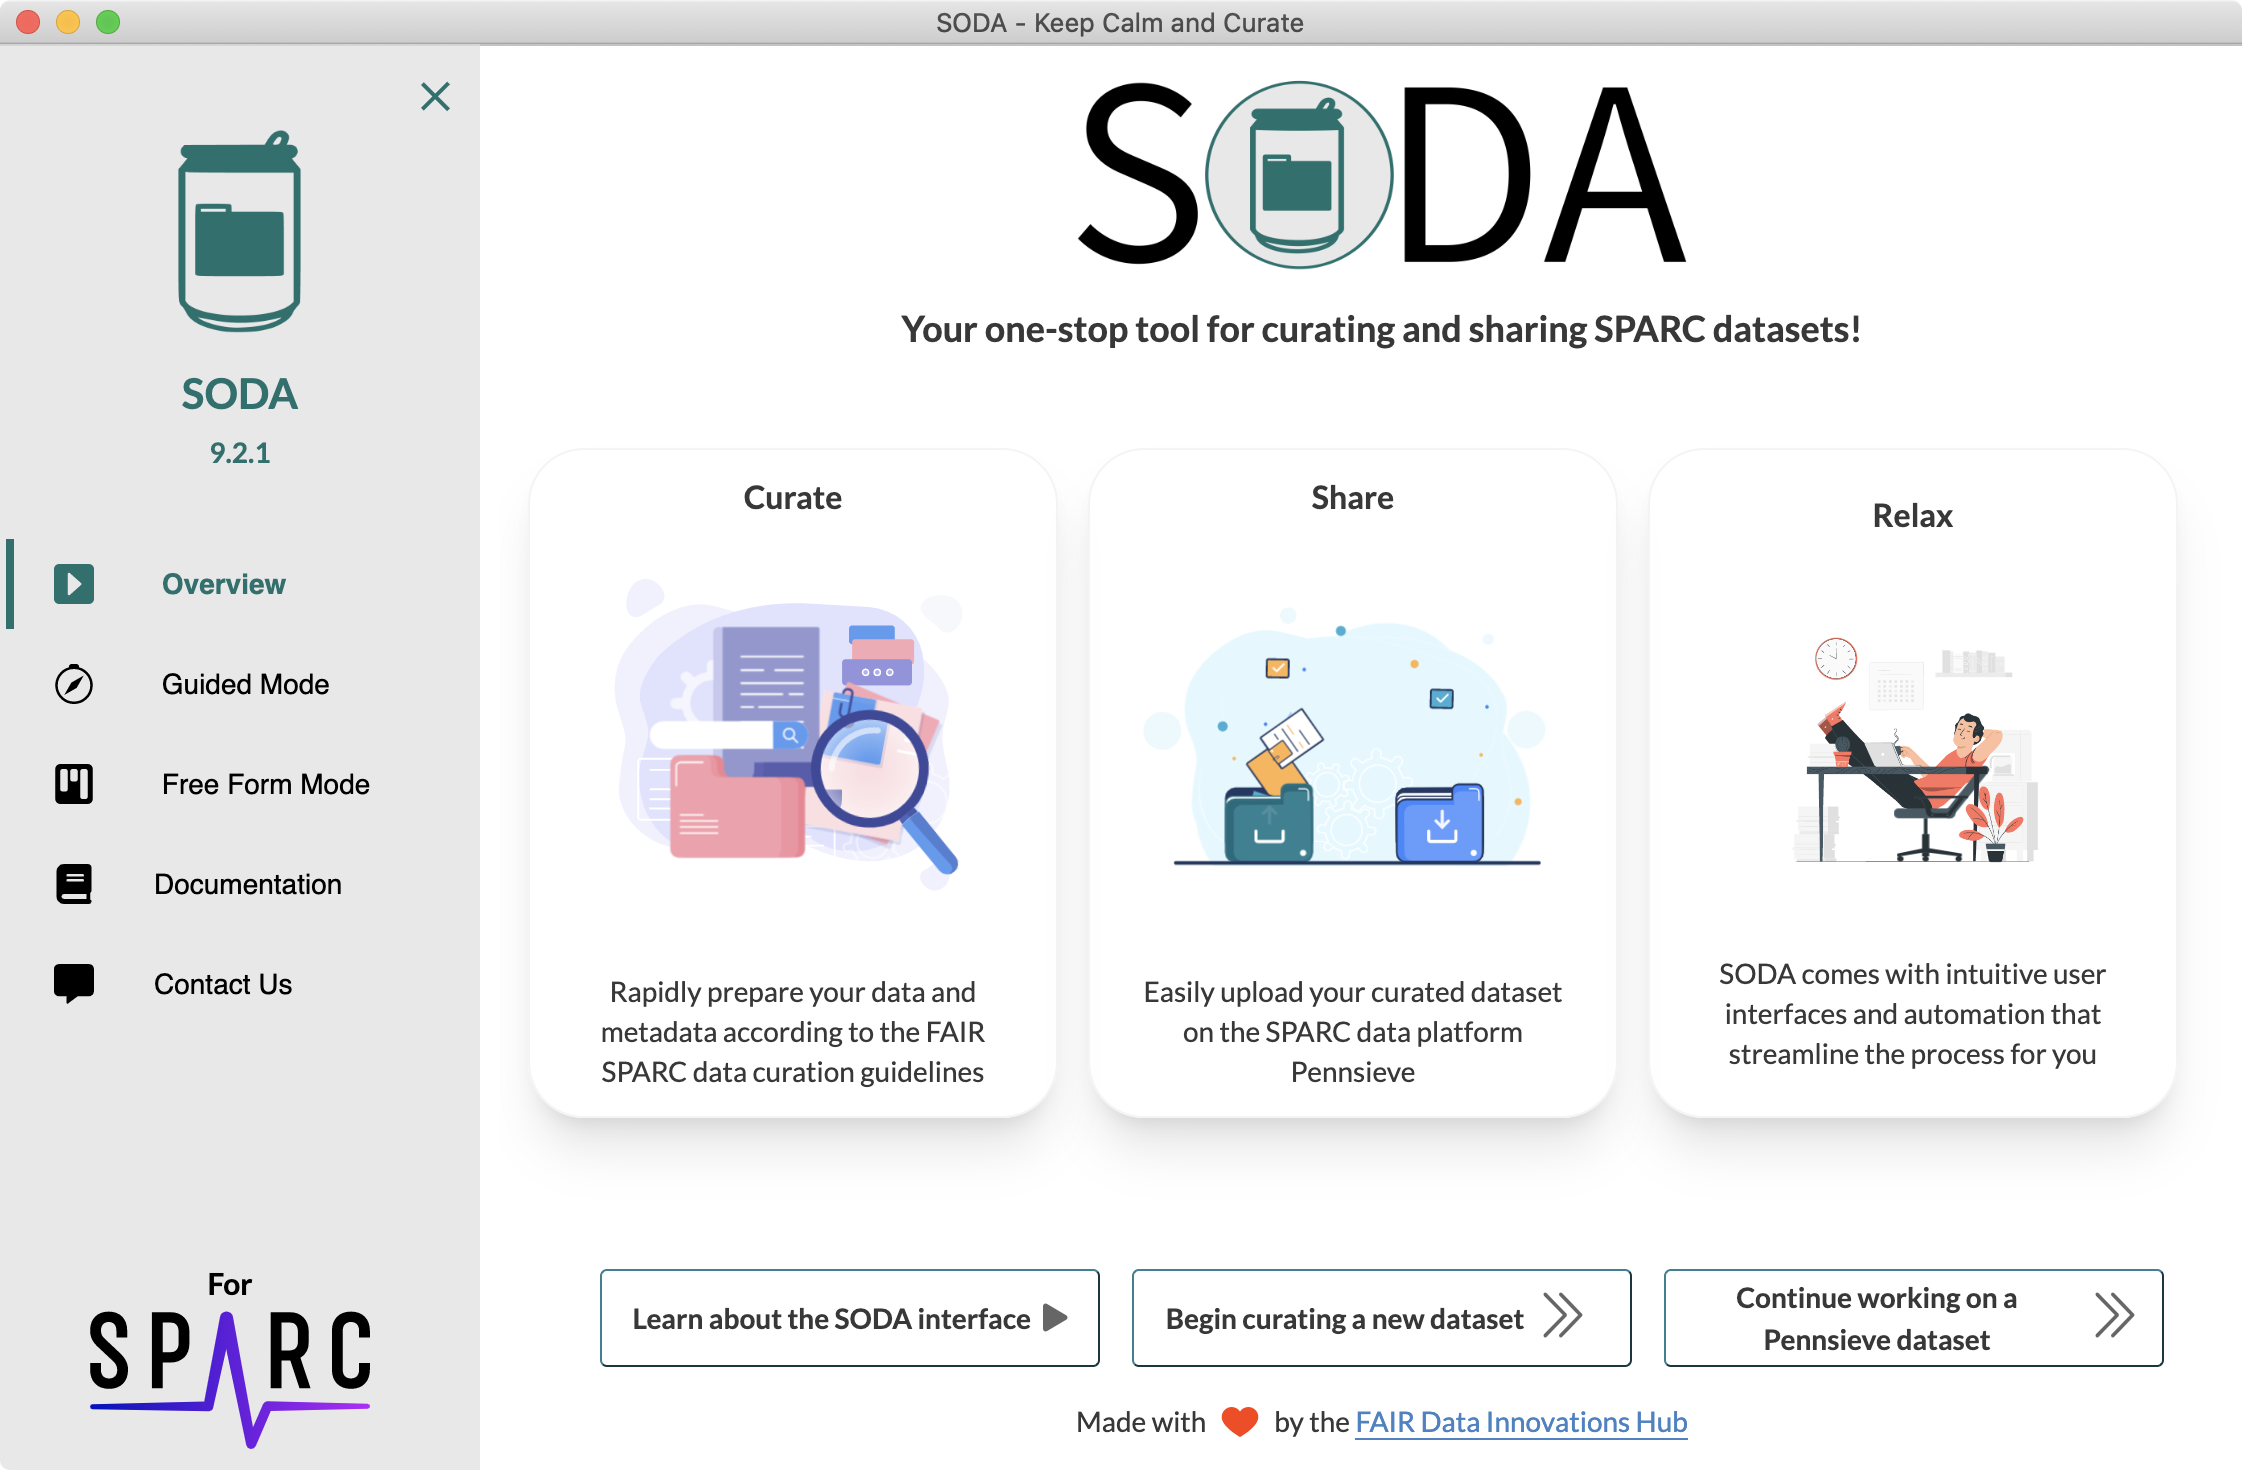
Task: Close the sidebar with the X icon
Action: pyautogui.click(x=435, y=96)
